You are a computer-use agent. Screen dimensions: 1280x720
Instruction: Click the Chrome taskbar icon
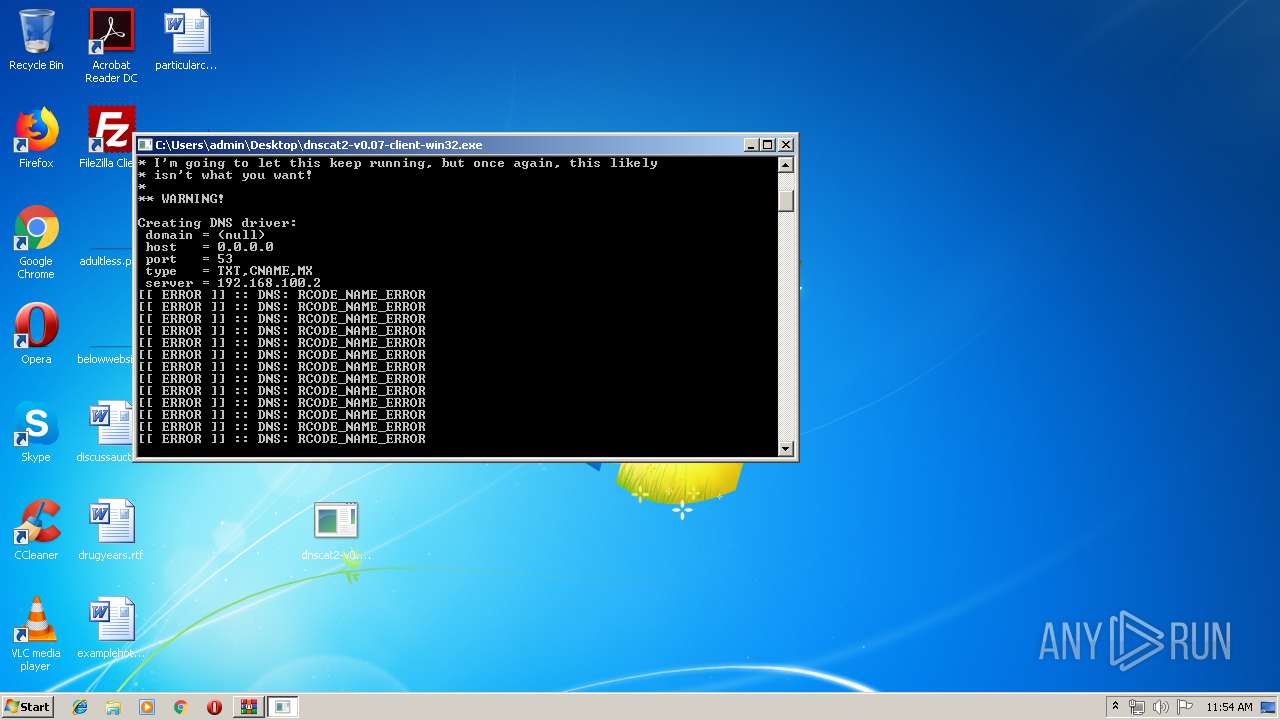point(181,707)
